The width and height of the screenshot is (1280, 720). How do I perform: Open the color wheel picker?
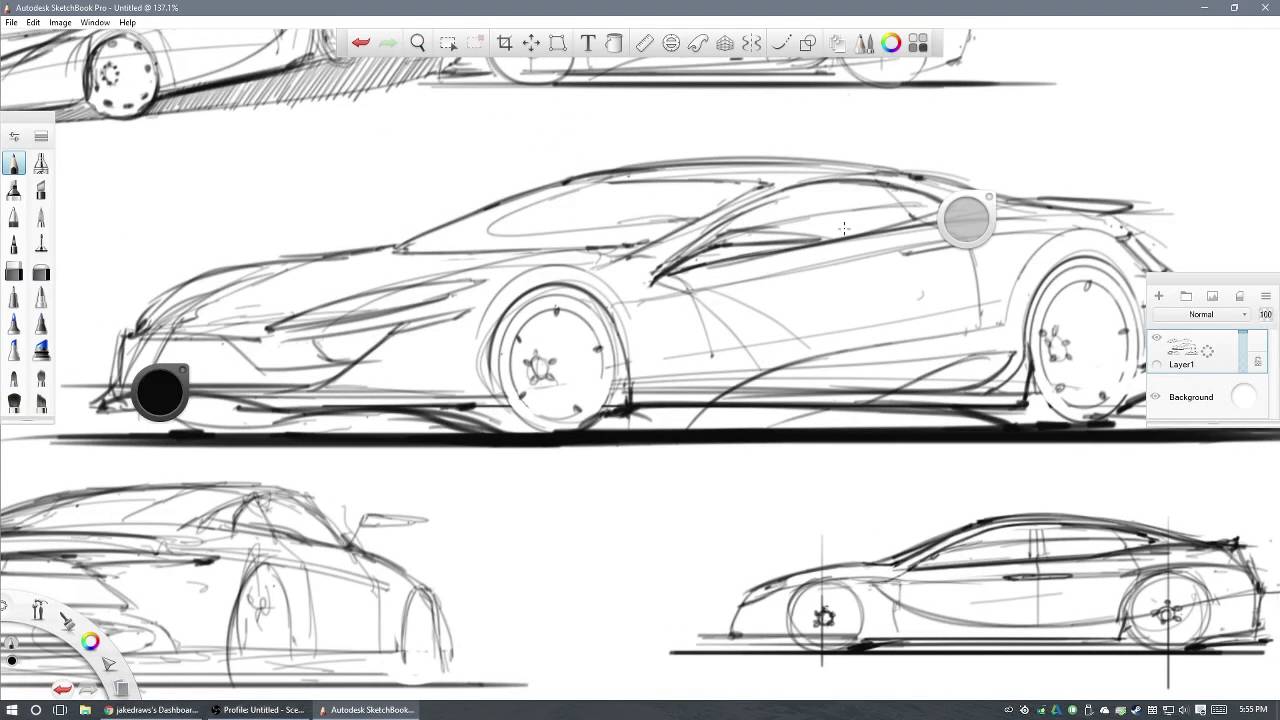(x=890, y=42)
